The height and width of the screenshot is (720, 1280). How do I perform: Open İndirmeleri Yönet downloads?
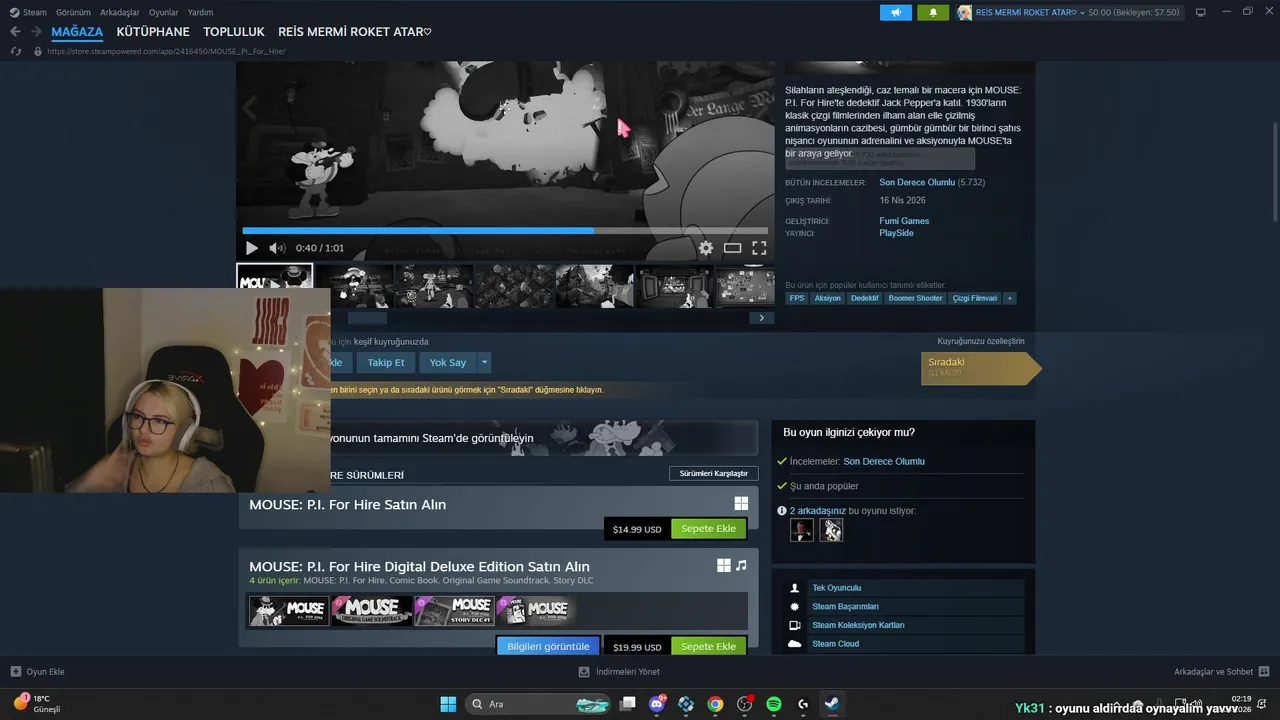coord(620,671)
